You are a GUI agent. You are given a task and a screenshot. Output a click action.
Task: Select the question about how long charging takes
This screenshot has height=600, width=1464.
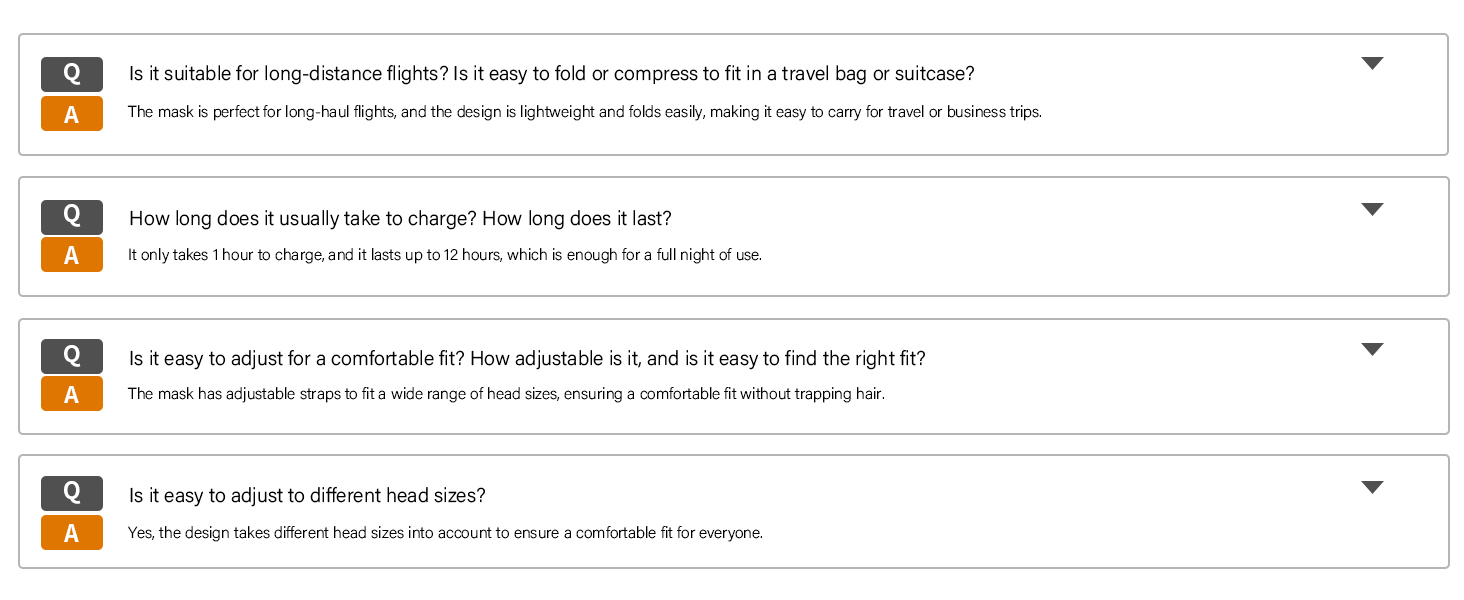[400, 219]
